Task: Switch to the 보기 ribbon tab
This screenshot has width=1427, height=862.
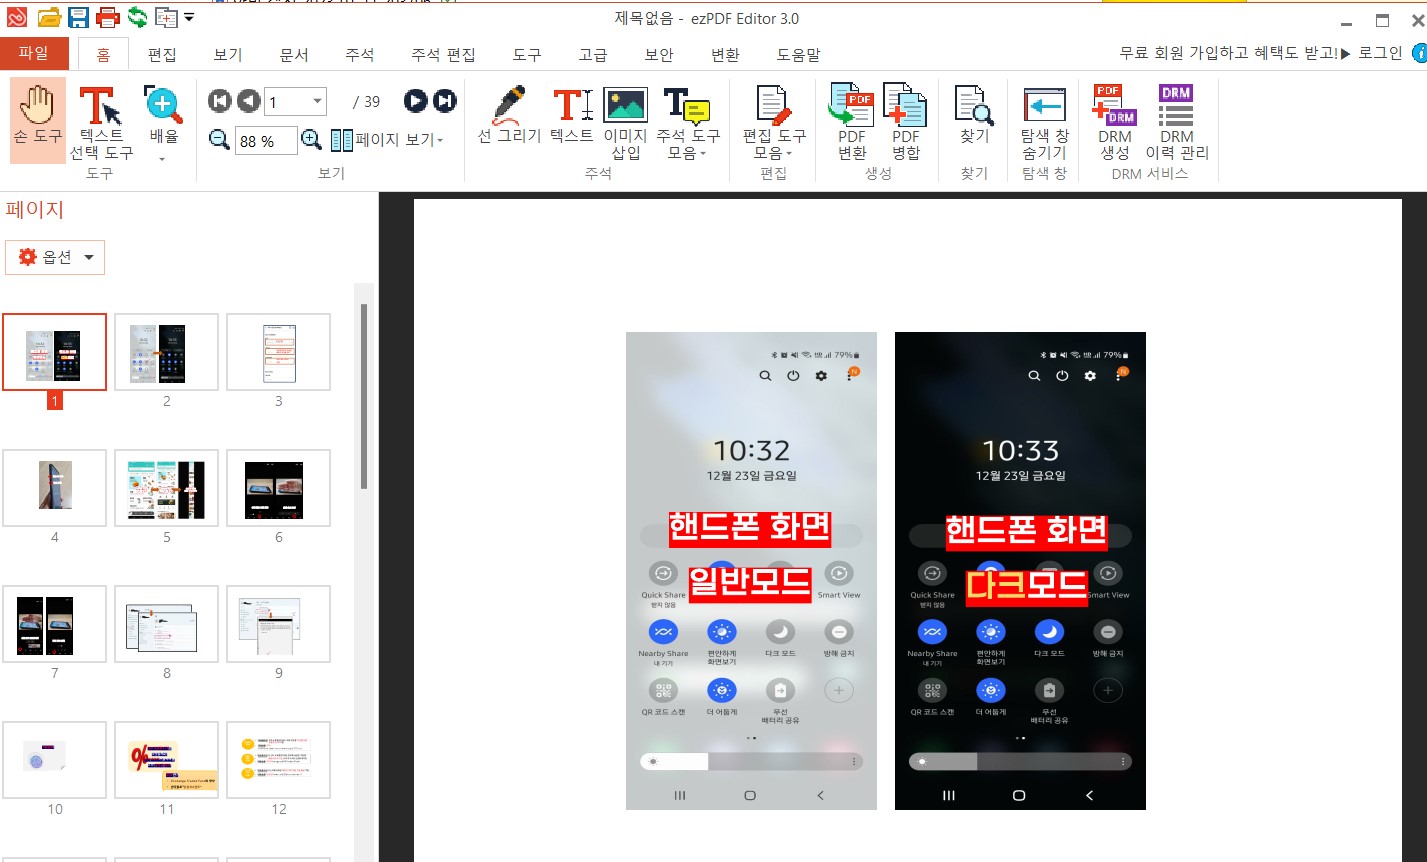Action: click(228, 55)
